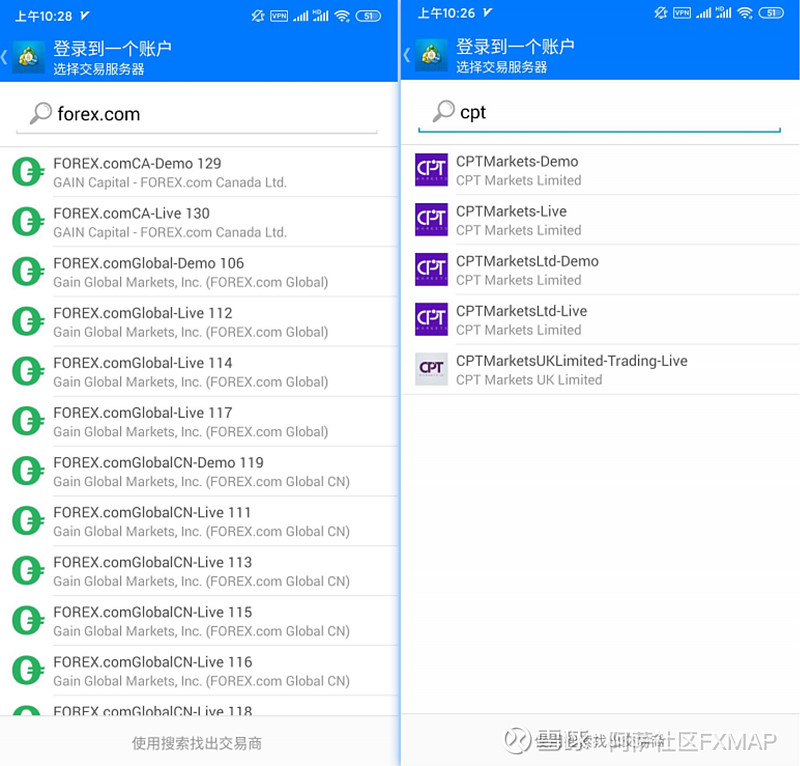Select server CPTMarkets-Demo
800x766 pixels.
click(601, 170)
